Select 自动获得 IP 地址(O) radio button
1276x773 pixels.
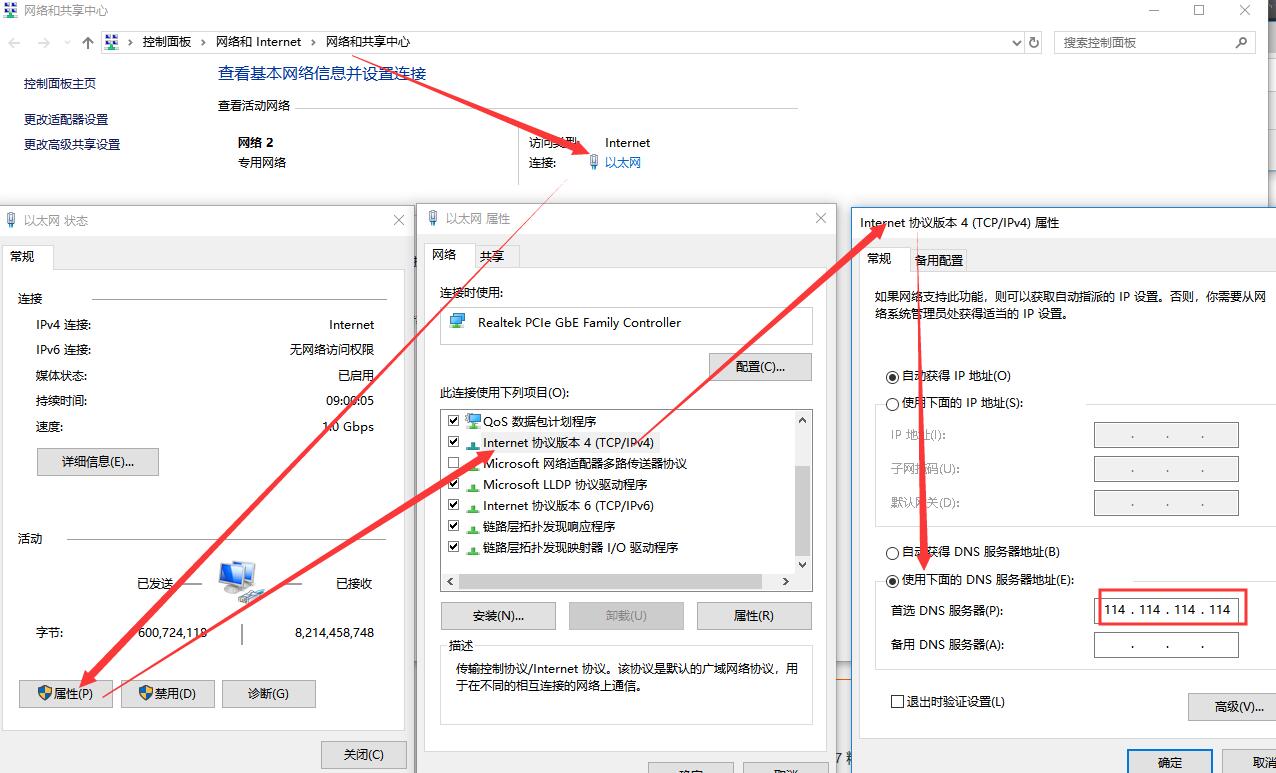(x=893, y=377)
